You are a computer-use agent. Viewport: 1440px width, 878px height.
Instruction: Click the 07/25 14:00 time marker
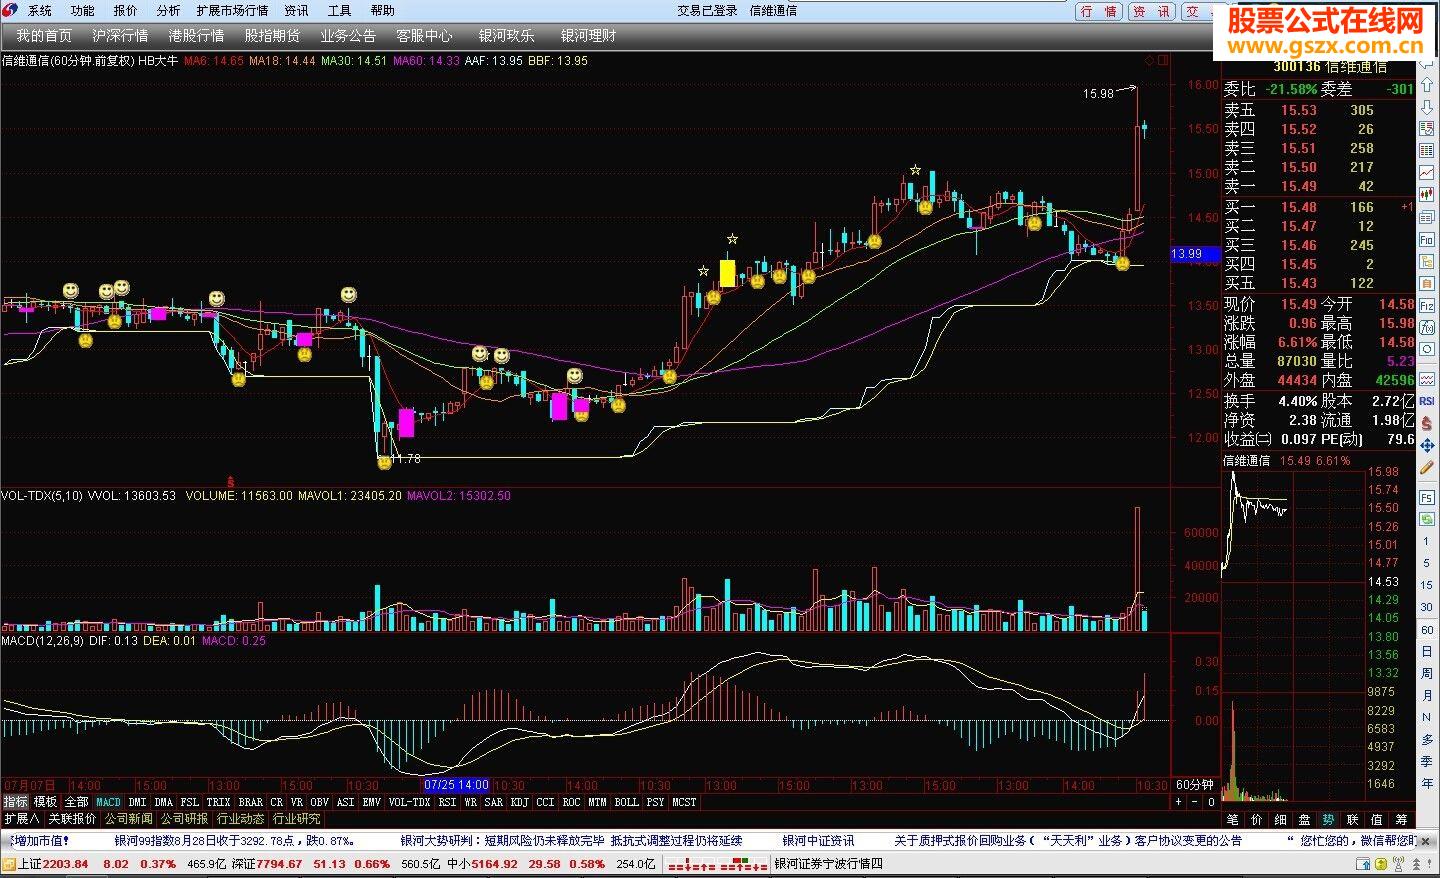point(456,785)
